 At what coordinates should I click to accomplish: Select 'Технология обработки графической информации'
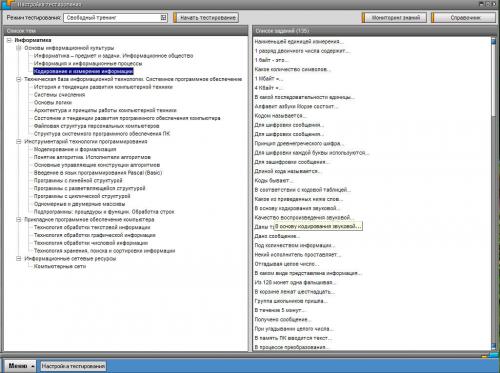coord(94,235)
